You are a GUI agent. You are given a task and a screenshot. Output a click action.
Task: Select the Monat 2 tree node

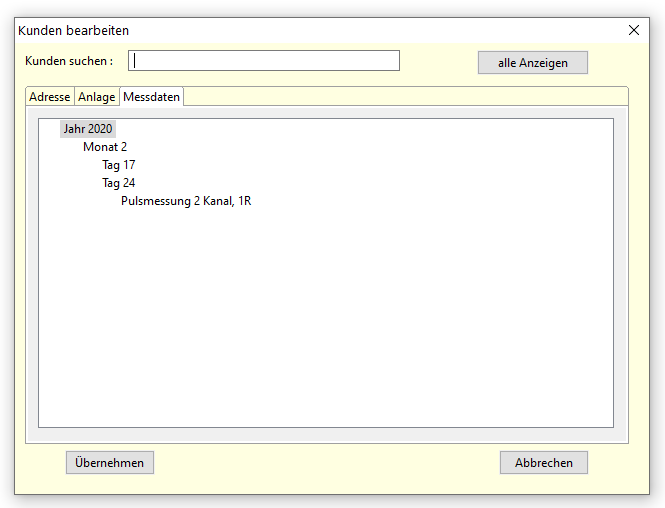(x=105, y=147)
